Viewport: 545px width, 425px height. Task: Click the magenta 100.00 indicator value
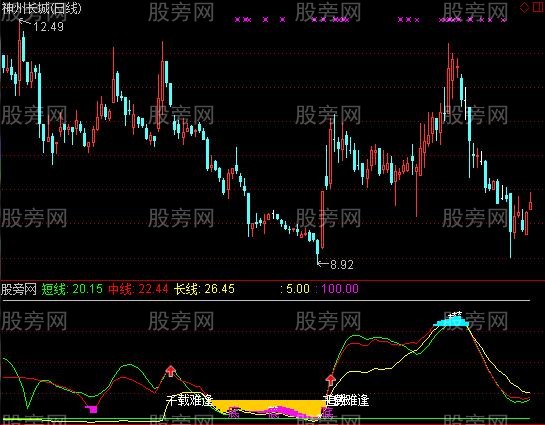[340, 289]
